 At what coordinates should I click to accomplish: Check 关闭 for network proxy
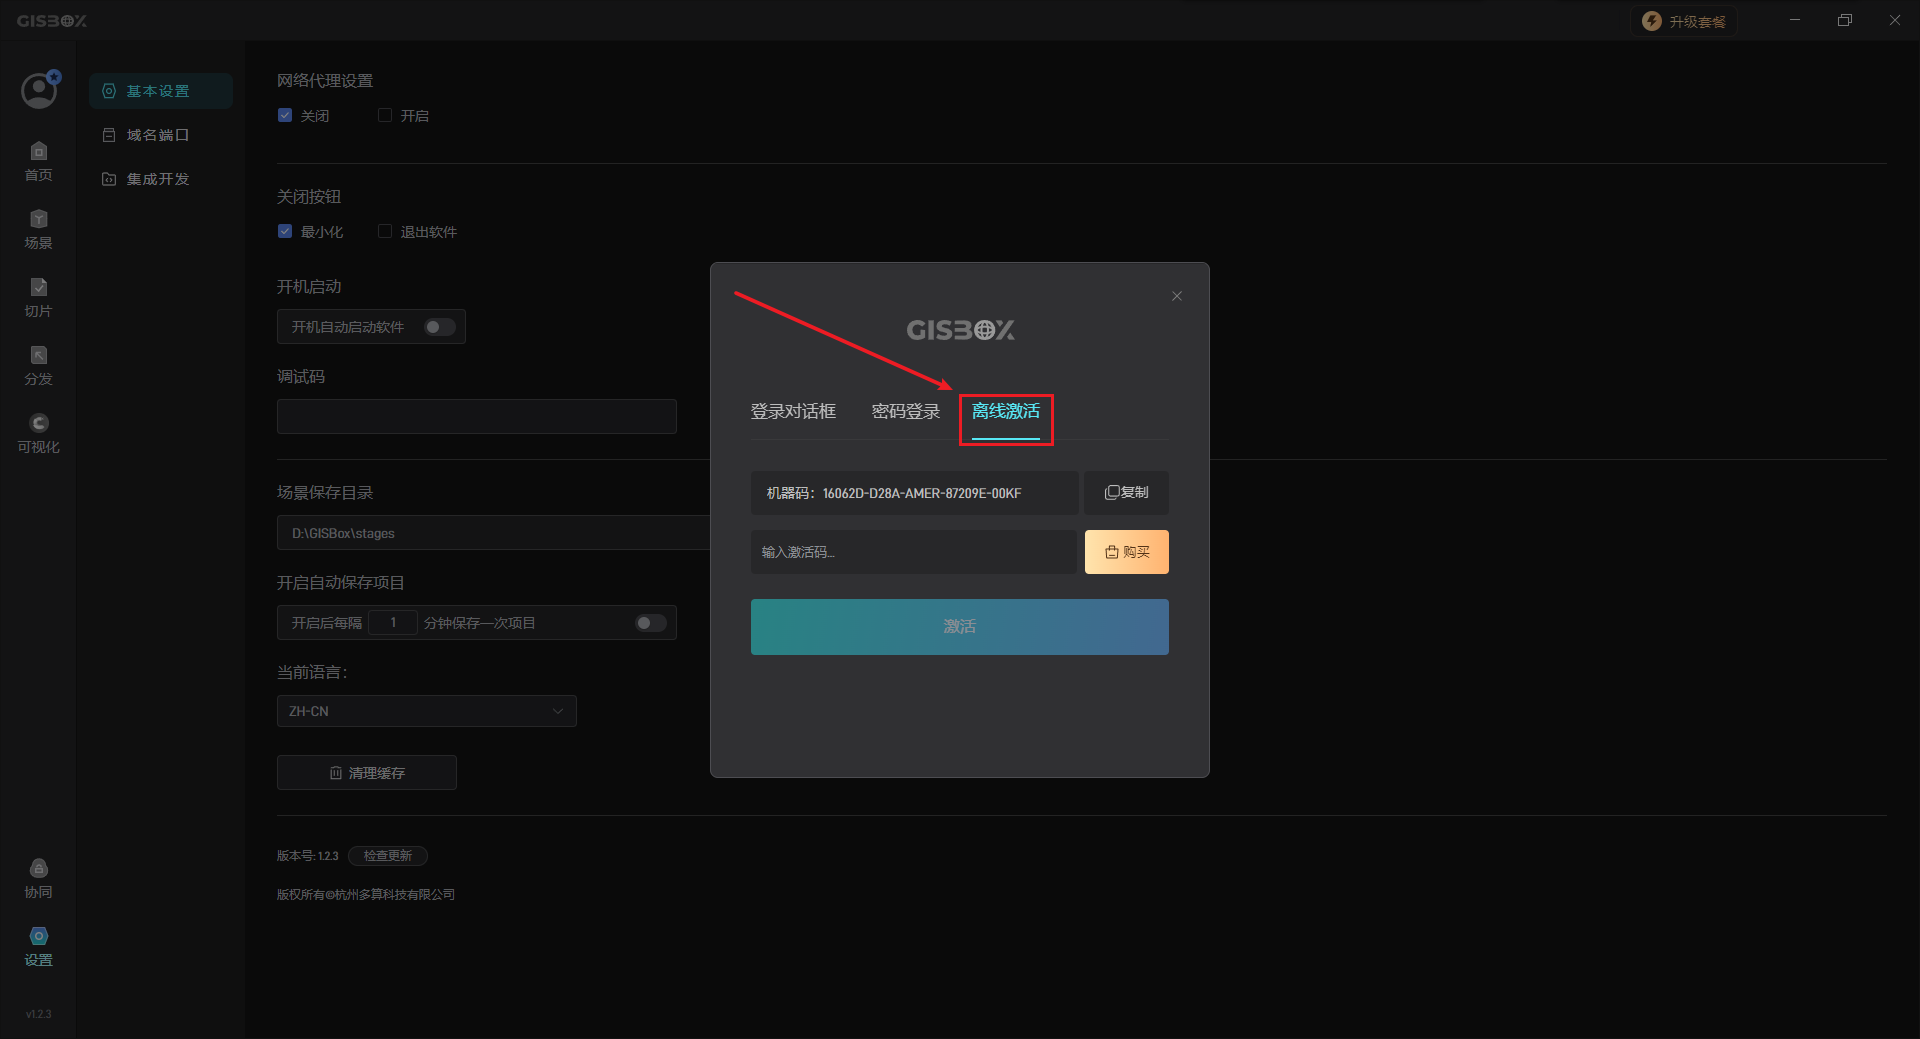(x=285, y=115)
